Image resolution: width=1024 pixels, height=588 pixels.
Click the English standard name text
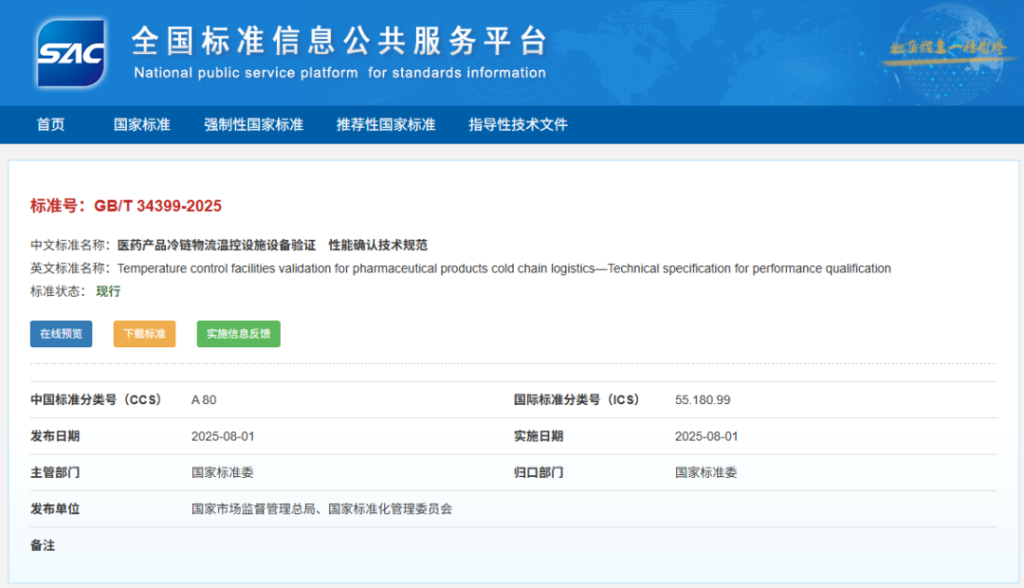click(x=504, y=269)
